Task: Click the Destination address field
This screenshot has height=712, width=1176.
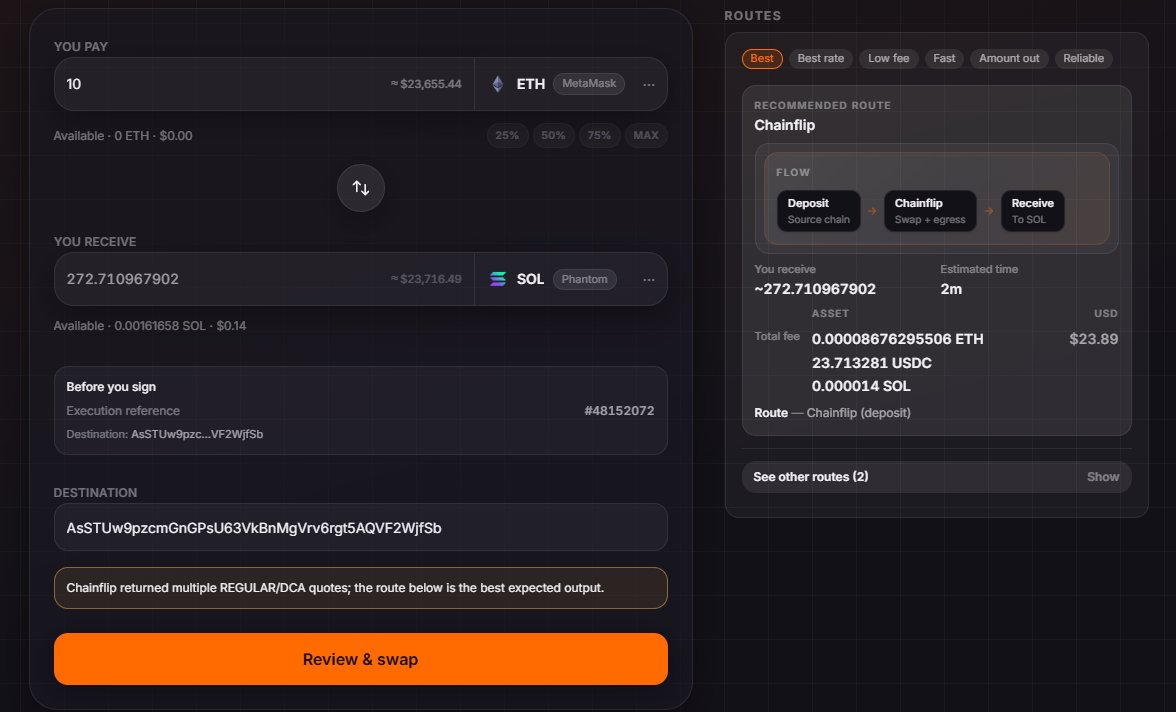Action: coord(361,527)
